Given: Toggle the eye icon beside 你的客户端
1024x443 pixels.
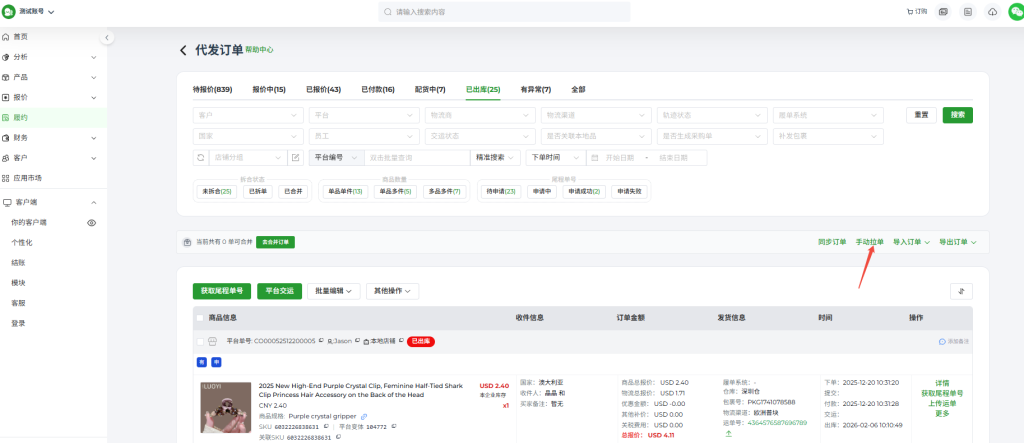Looking at the screenshot, I should click(x=91, y=222).
